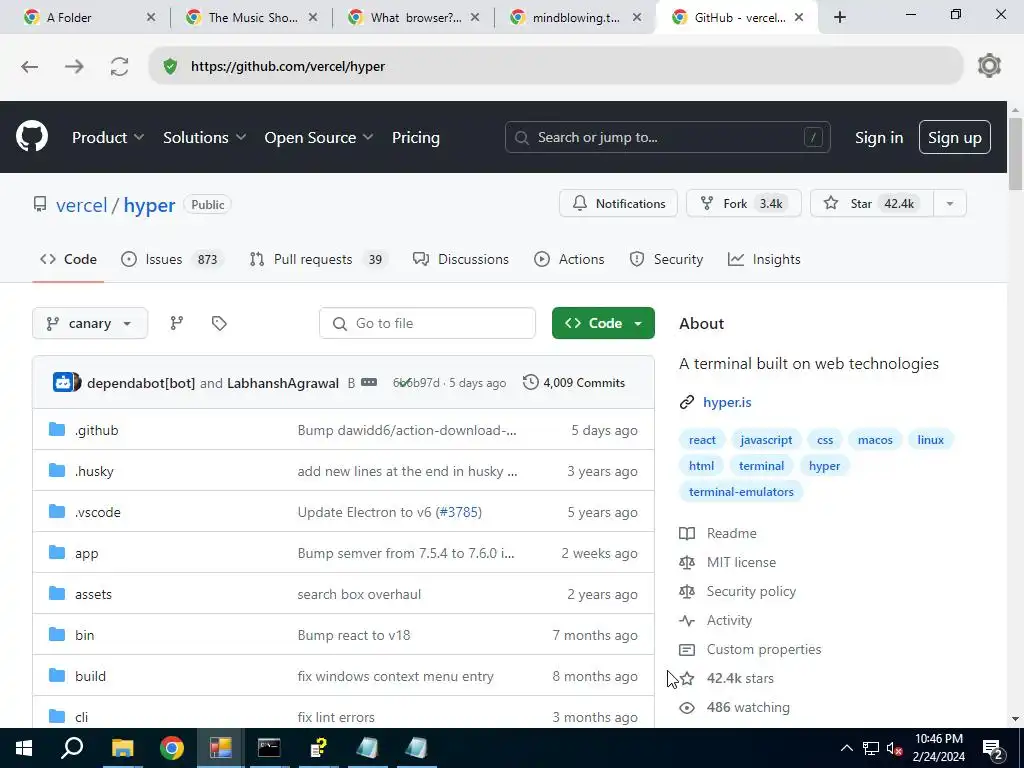Click the green security shield icon
The width and height of the screenshot is (1024, 768).
pos(170,66)
